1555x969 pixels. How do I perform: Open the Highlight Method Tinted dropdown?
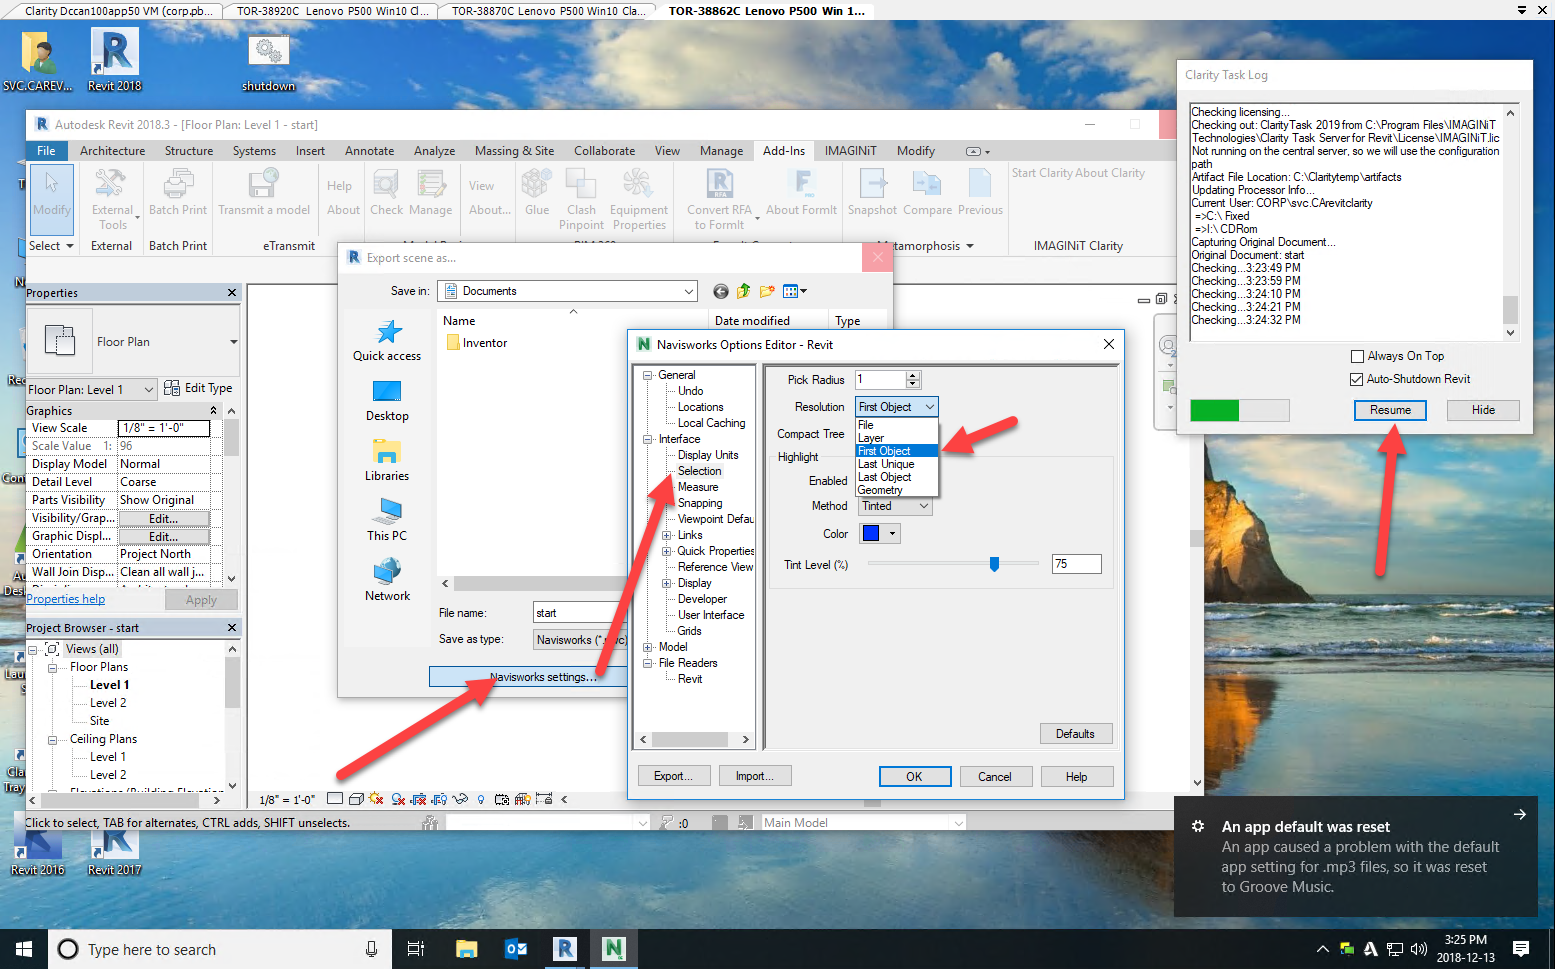coord(924,506)
